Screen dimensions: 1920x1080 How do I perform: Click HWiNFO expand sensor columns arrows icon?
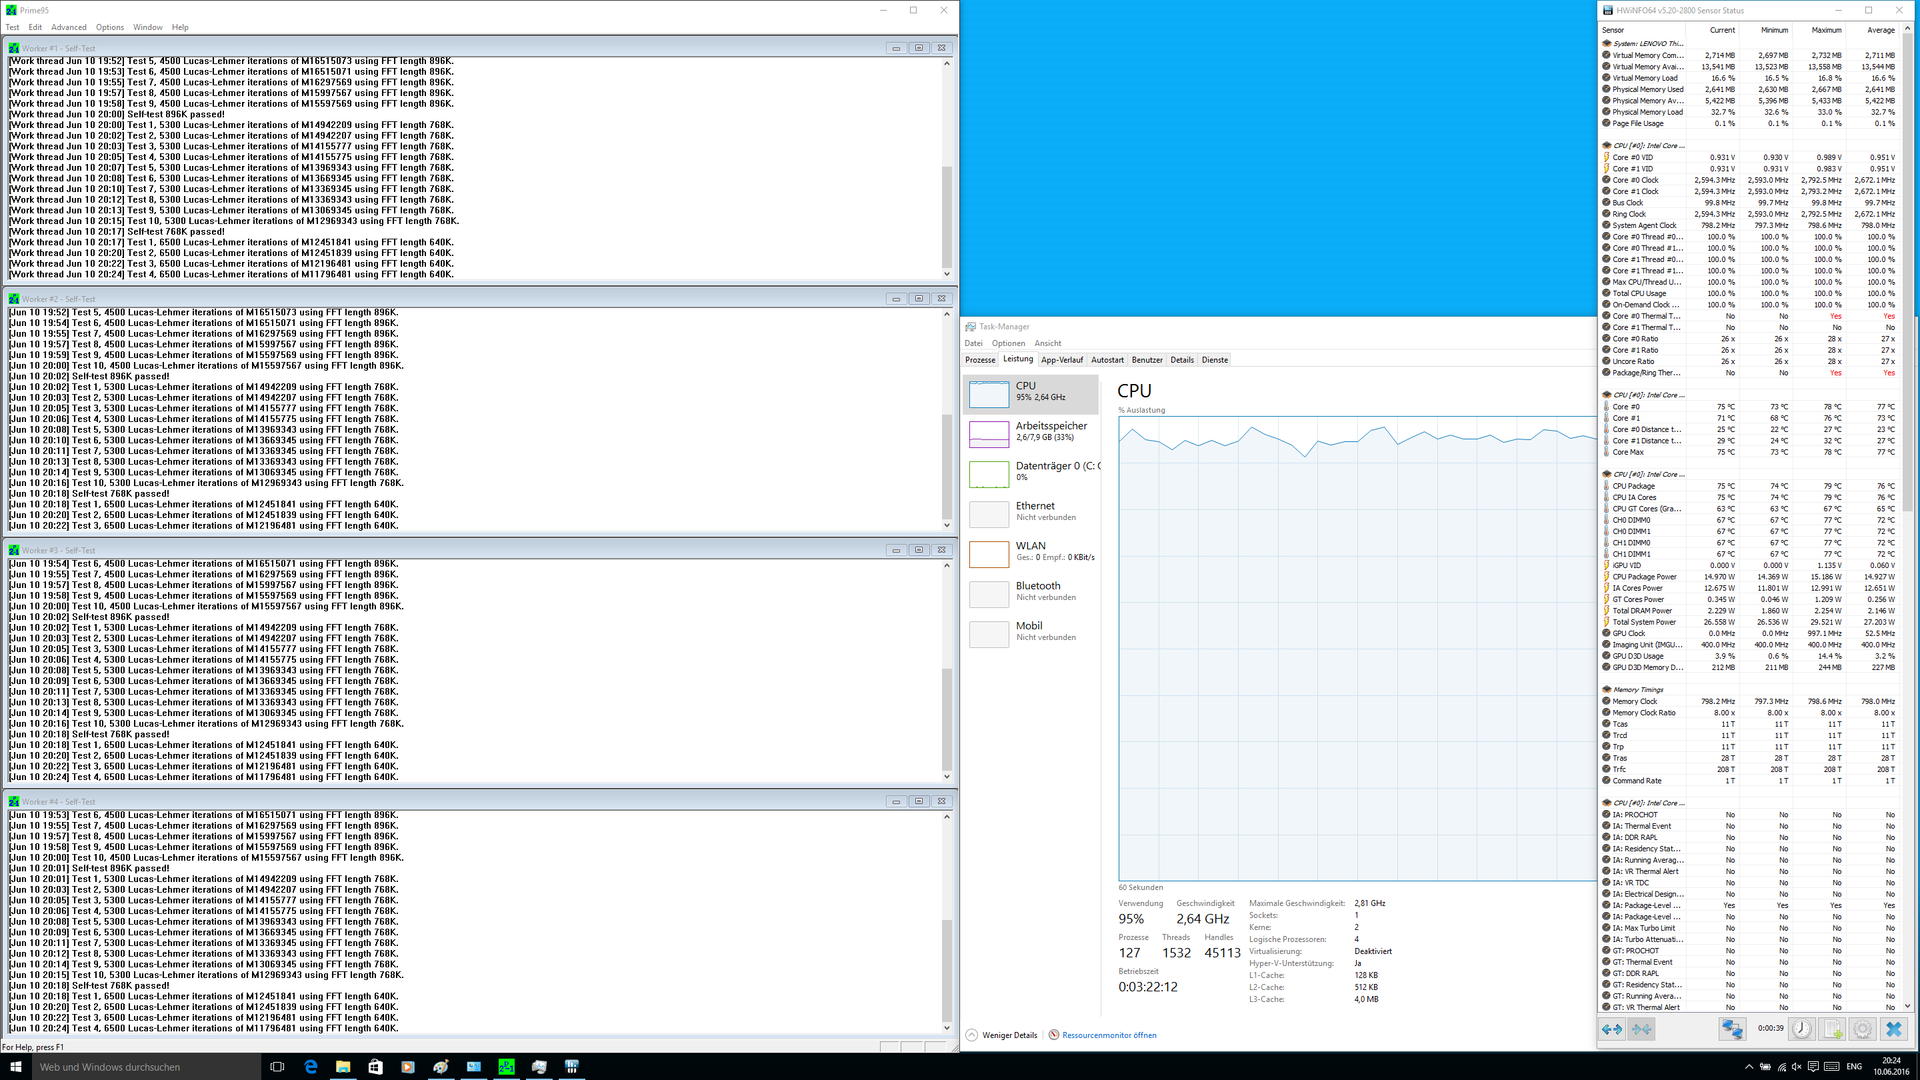point(1612,1029)
